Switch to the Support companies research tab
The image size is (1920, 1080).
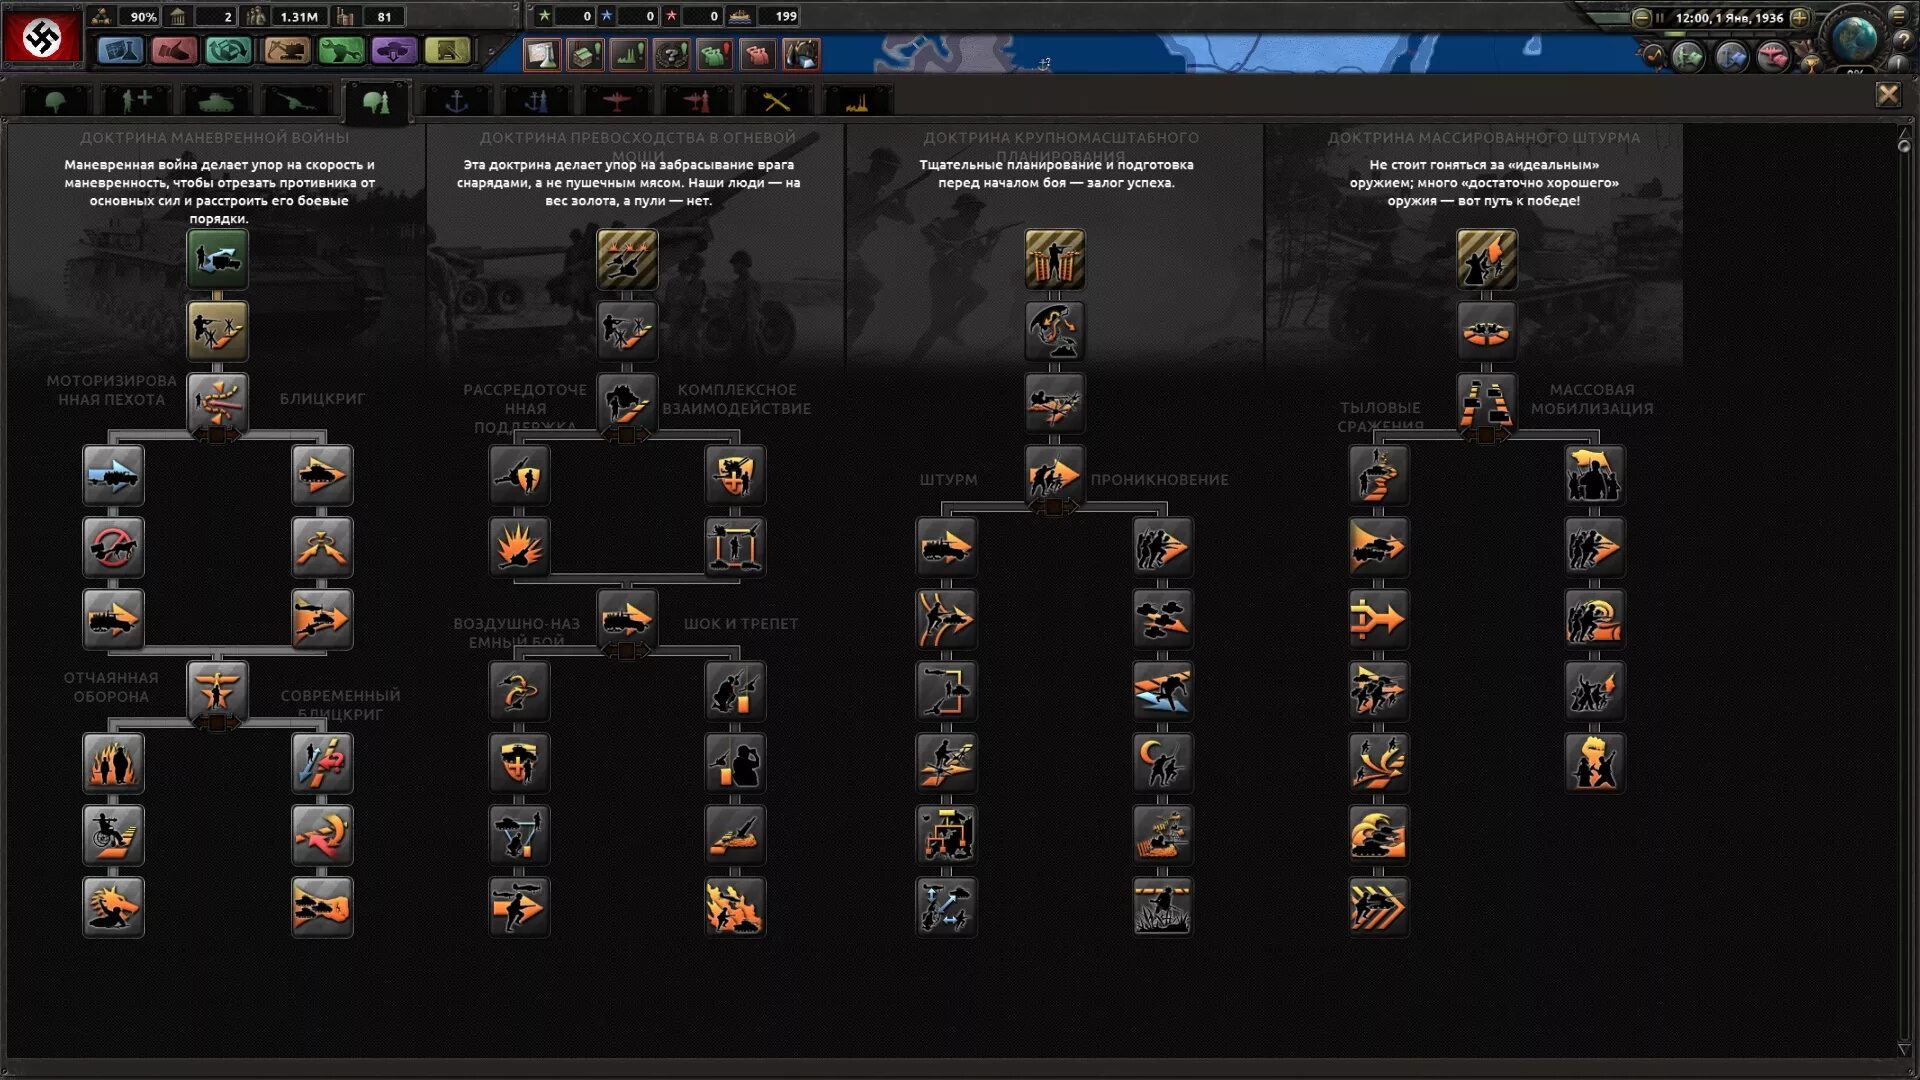136,101
